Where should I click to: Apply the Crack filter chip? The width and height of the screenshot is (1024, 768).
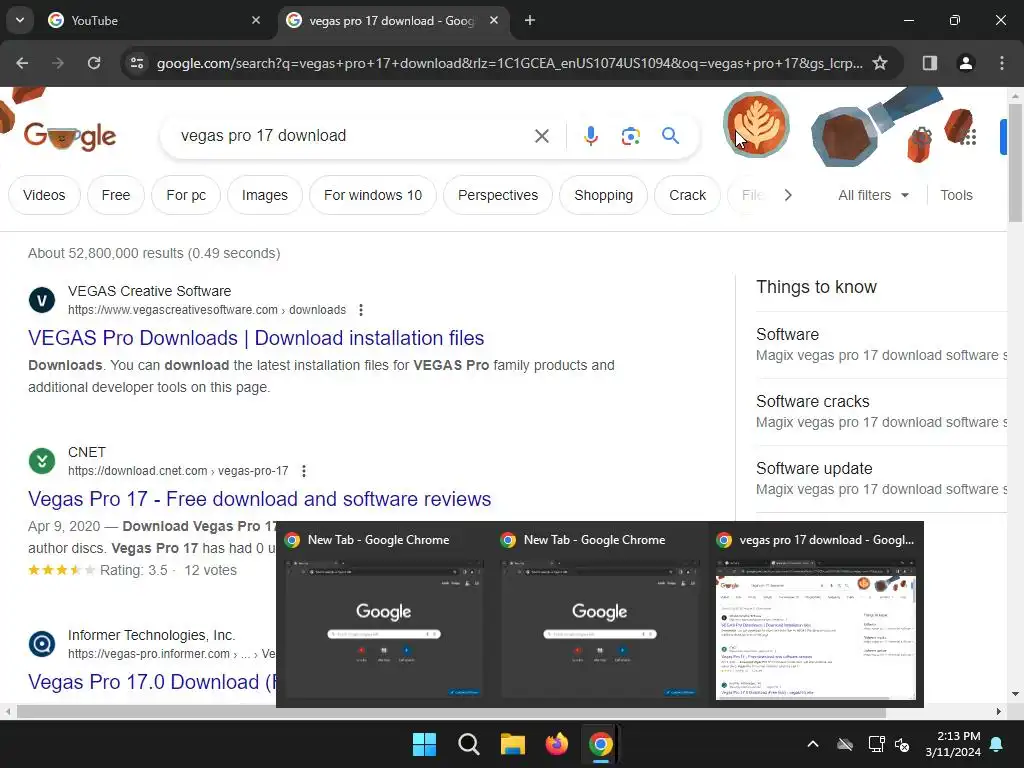687,195
